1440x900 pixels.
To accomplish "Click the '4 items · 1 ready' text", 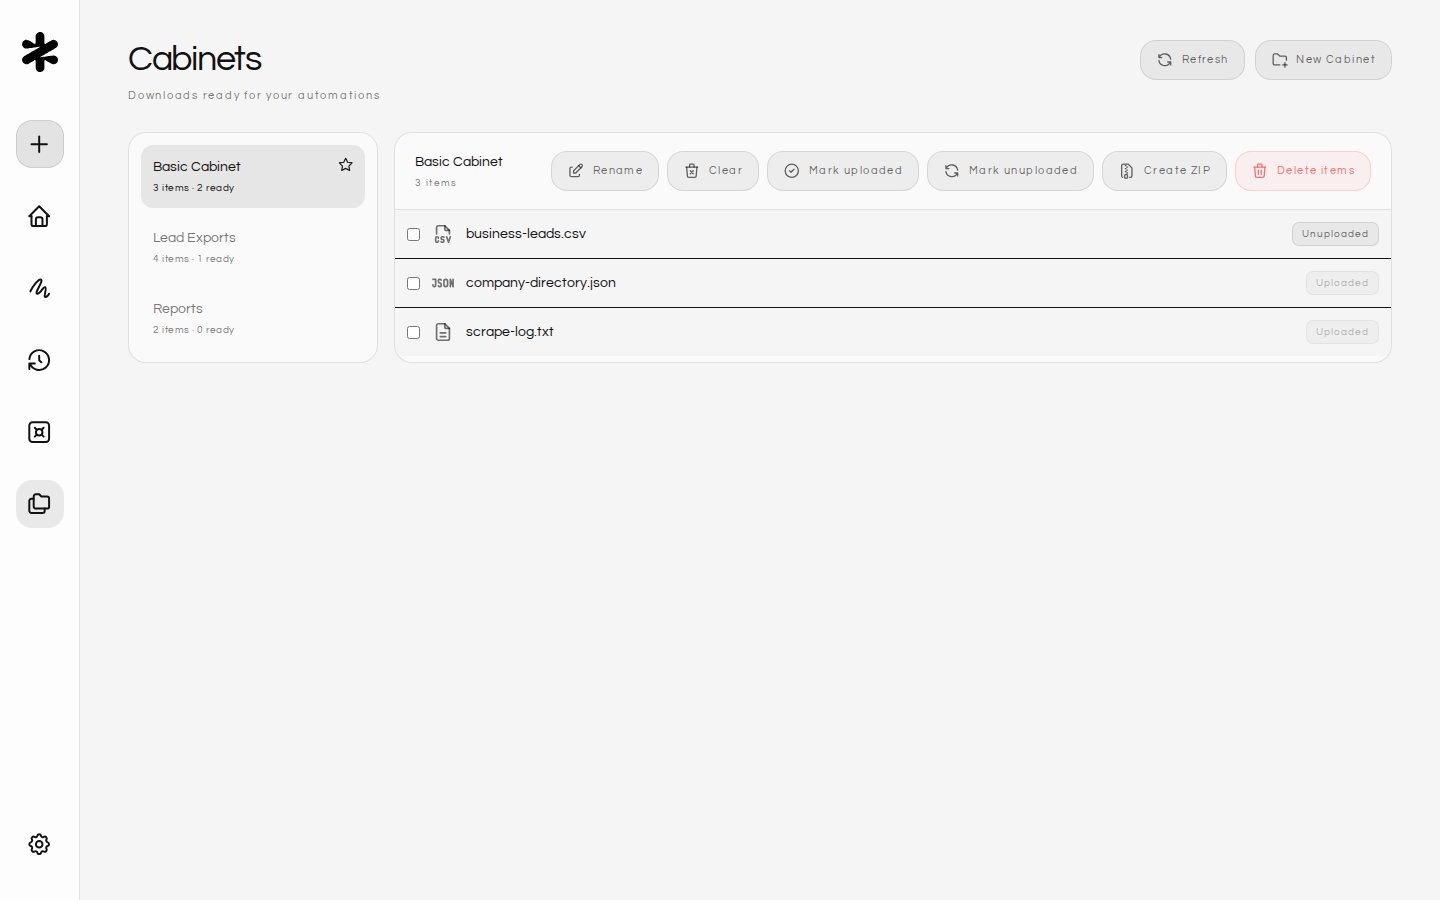I will coord(194,259).
